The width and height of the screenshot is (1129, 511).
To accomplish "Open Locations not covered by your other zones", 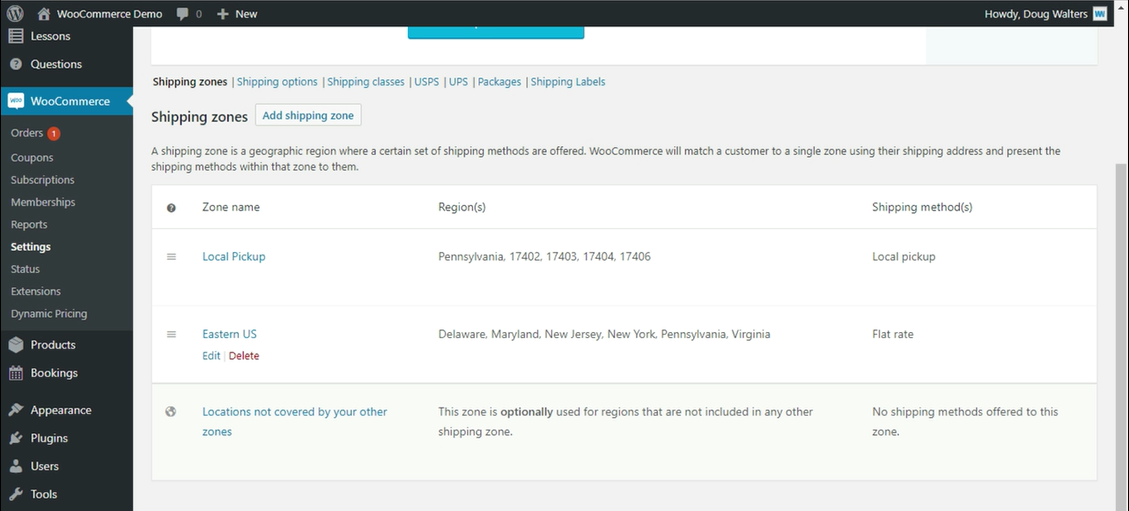I will tap(294, 422).
